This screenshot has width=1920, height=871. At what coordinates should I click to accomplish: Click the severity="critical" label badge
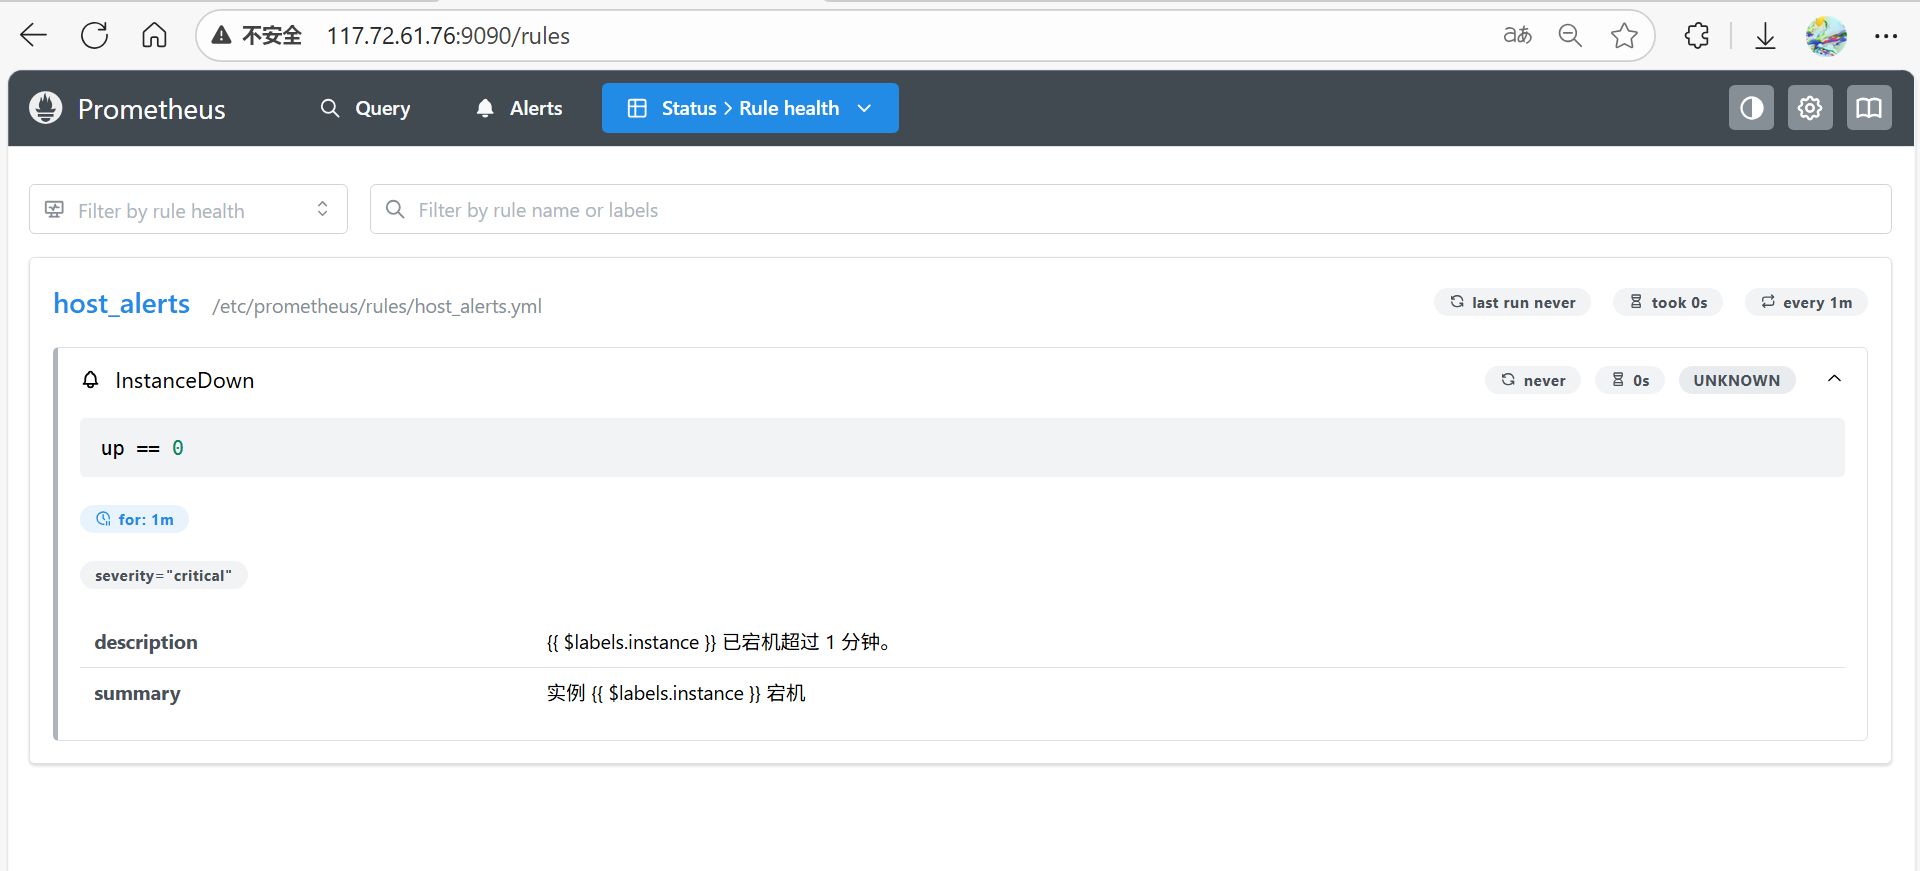(x=164, y=575)
